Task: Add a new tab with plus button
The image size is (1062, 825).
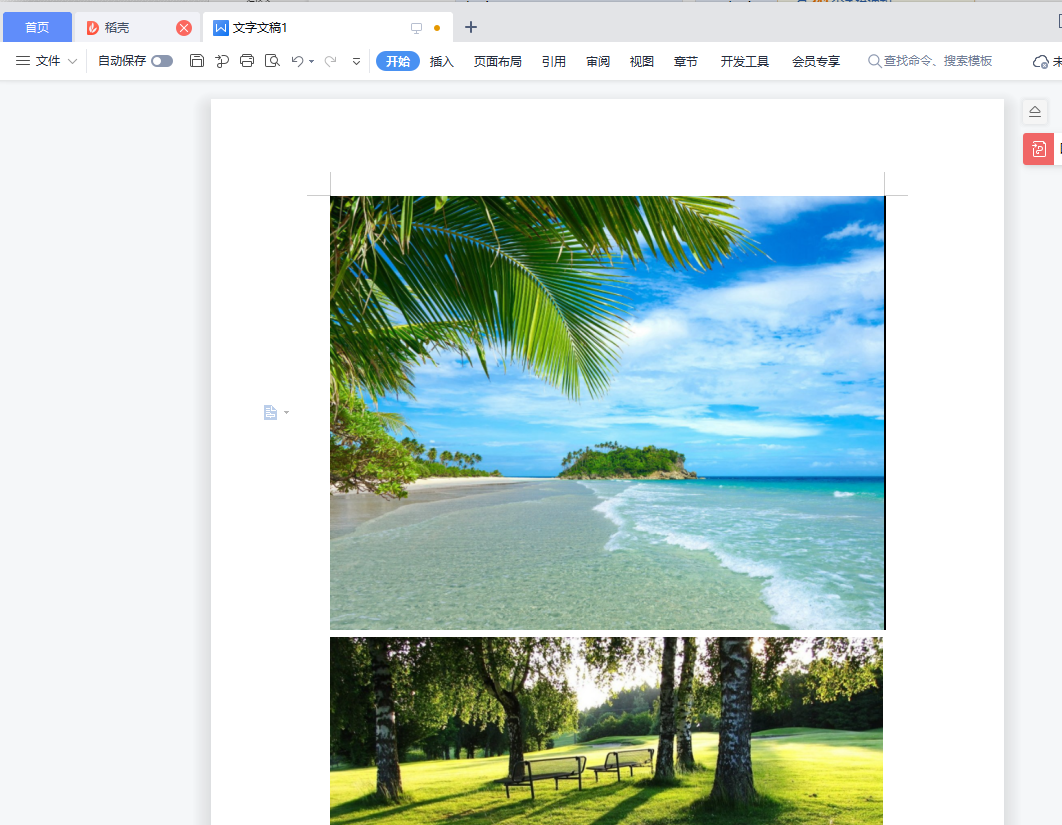Action: 471,27
